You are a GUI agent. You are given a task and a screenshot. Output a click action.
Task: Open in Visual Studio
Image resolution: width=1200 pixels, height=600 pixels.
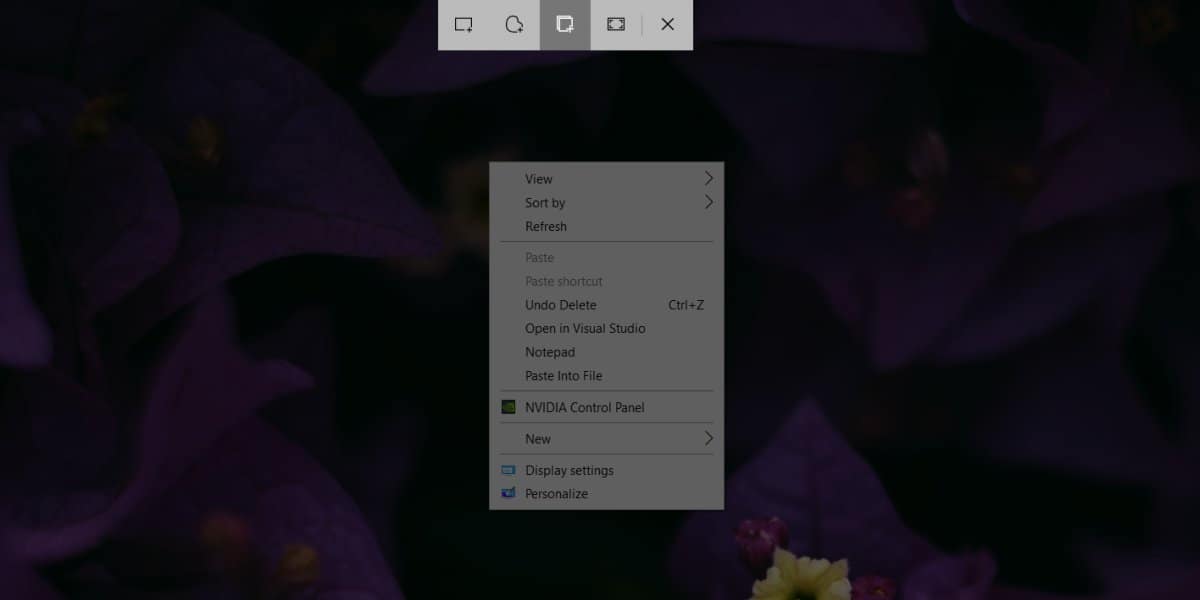pyautogui.click(x=585, y=328)
